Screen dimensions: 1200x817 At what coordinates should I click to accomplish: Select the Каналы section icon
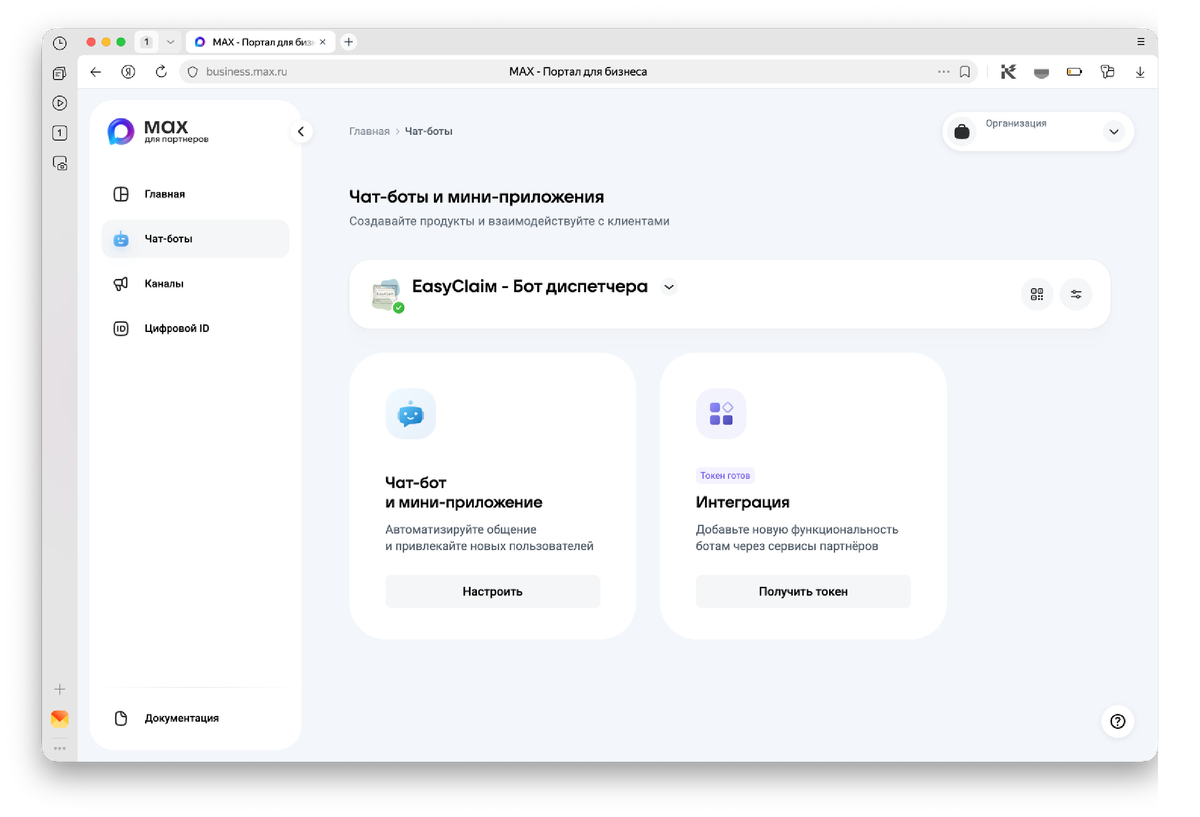coord(121,283)
